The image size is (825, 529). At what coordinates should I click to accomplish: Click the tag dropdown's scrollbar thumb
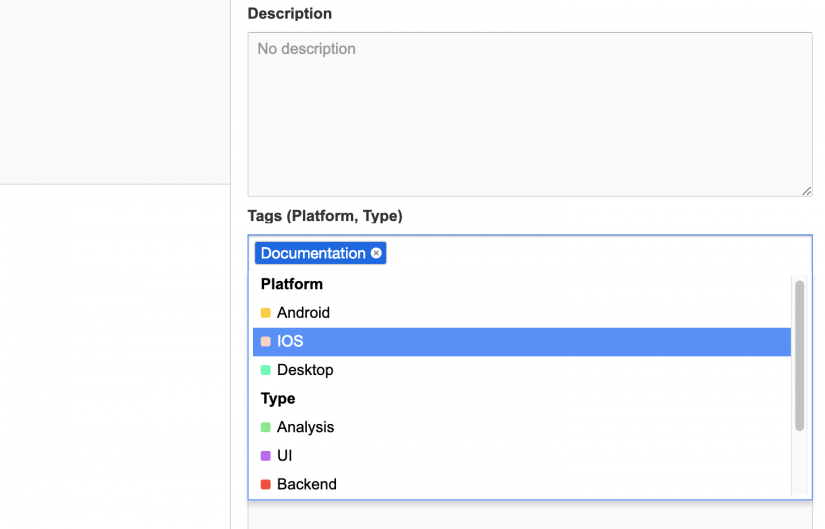click(799, 355)
